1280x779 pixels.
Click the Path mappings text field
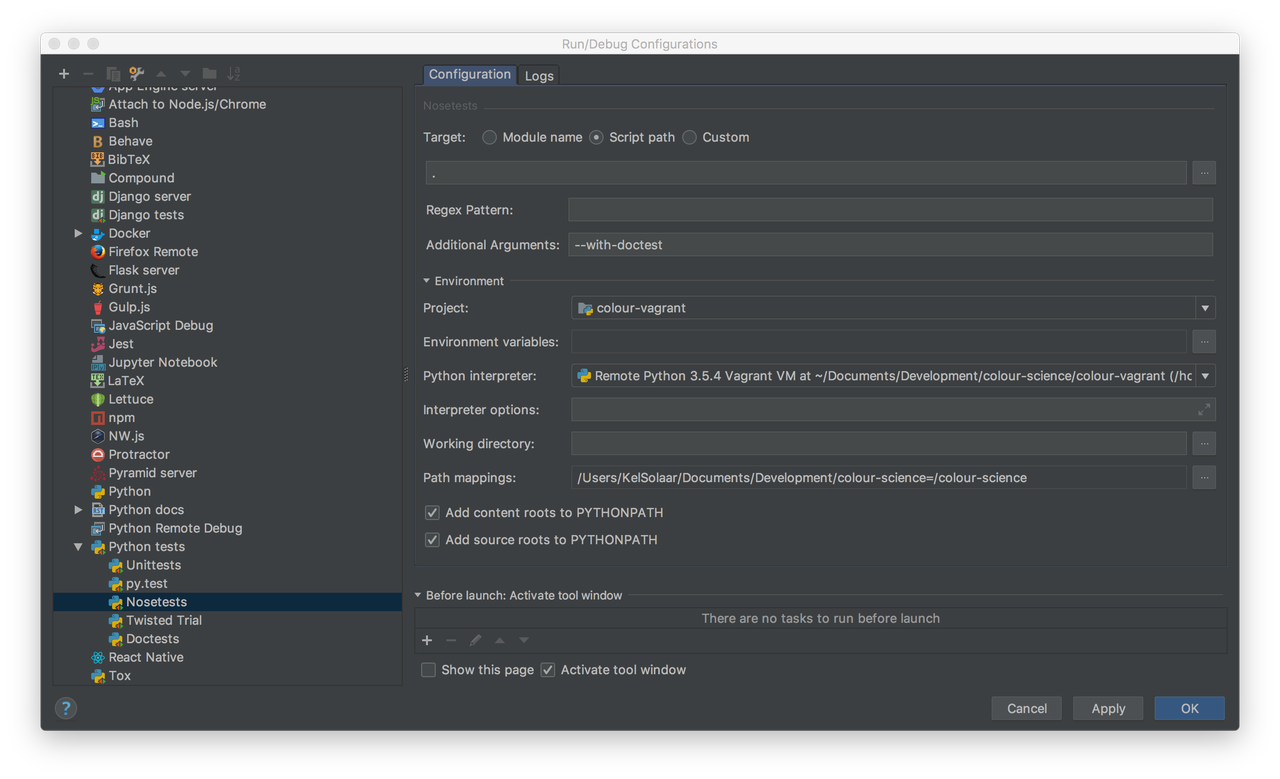[879, 478]
